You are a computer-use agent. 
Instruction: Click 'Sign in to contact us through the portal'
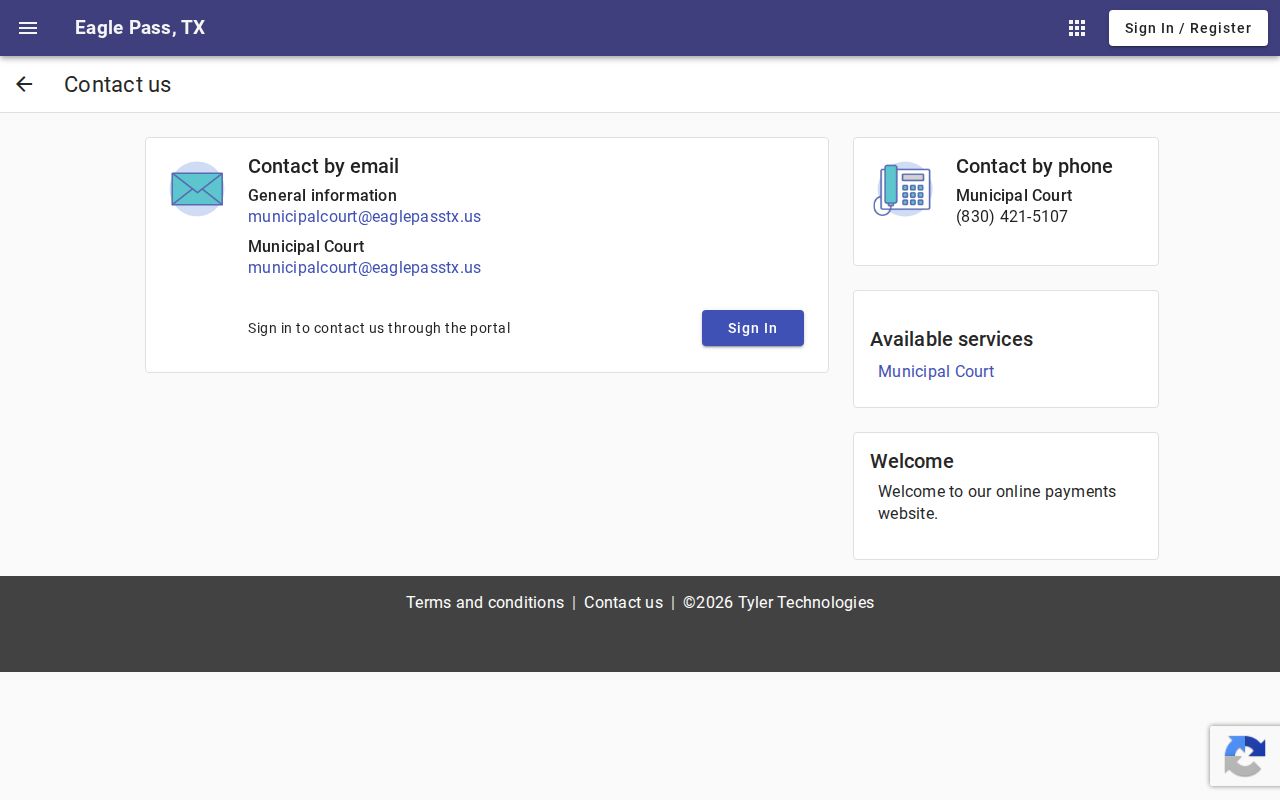[379, 328]
